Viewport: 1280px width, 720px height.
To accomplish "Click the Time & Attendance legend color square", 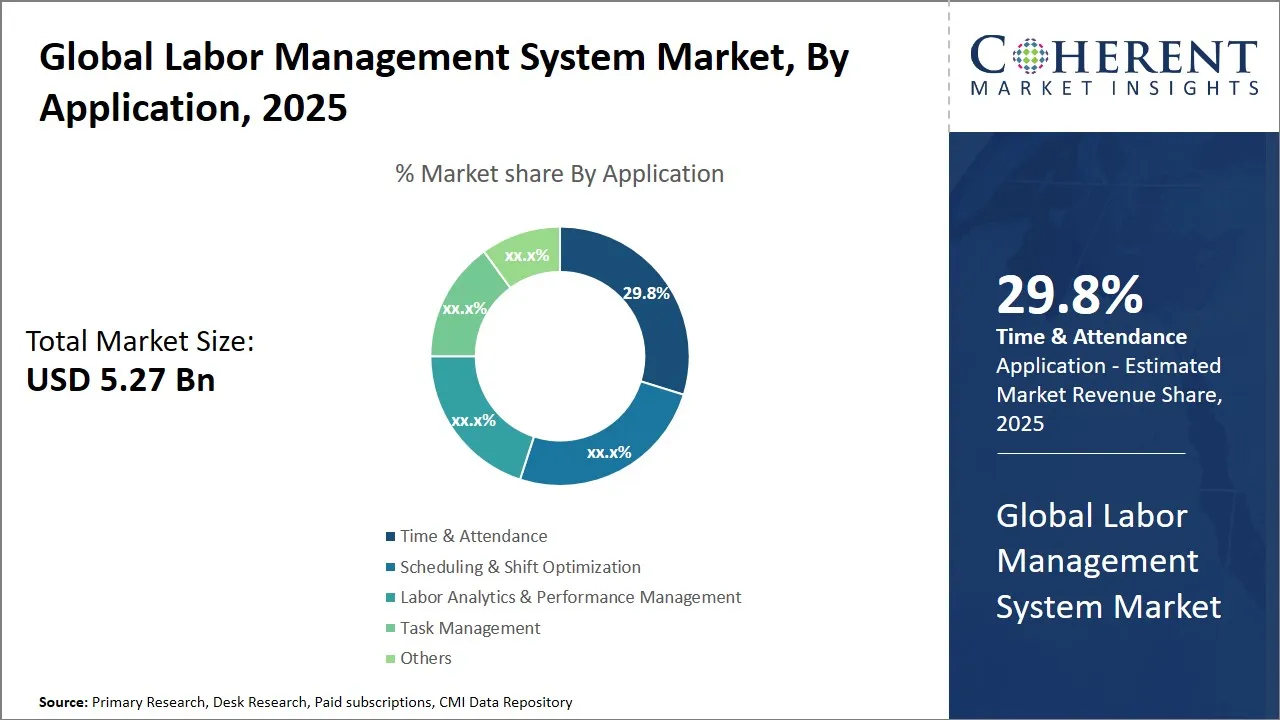I will pos(390,537).
